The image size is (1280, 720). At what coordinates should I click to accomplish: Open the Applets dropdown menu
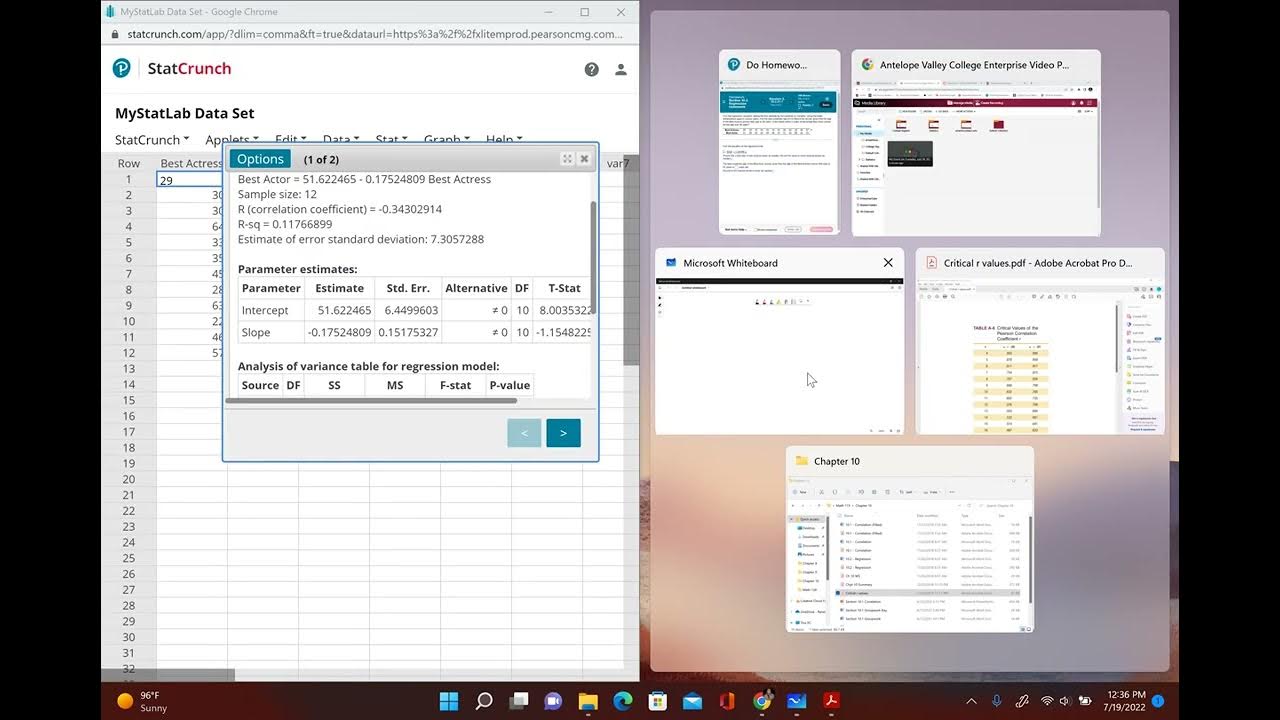[x=232, y=140]
